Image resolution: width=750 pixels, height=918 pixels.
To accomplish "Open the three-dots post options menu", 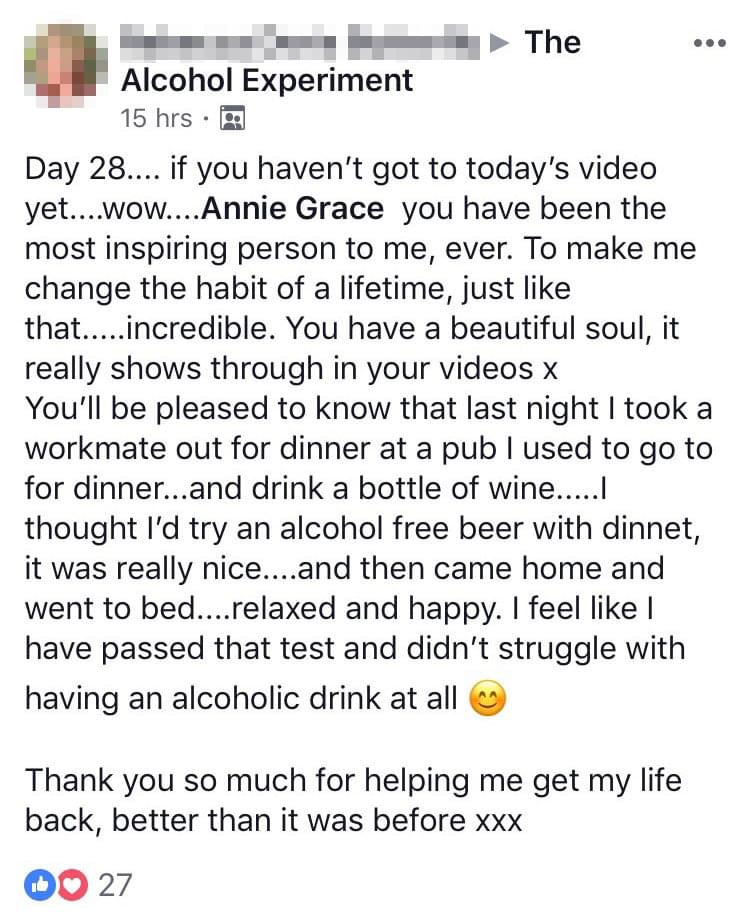I will pyautogui.click(x=709, y=43).
